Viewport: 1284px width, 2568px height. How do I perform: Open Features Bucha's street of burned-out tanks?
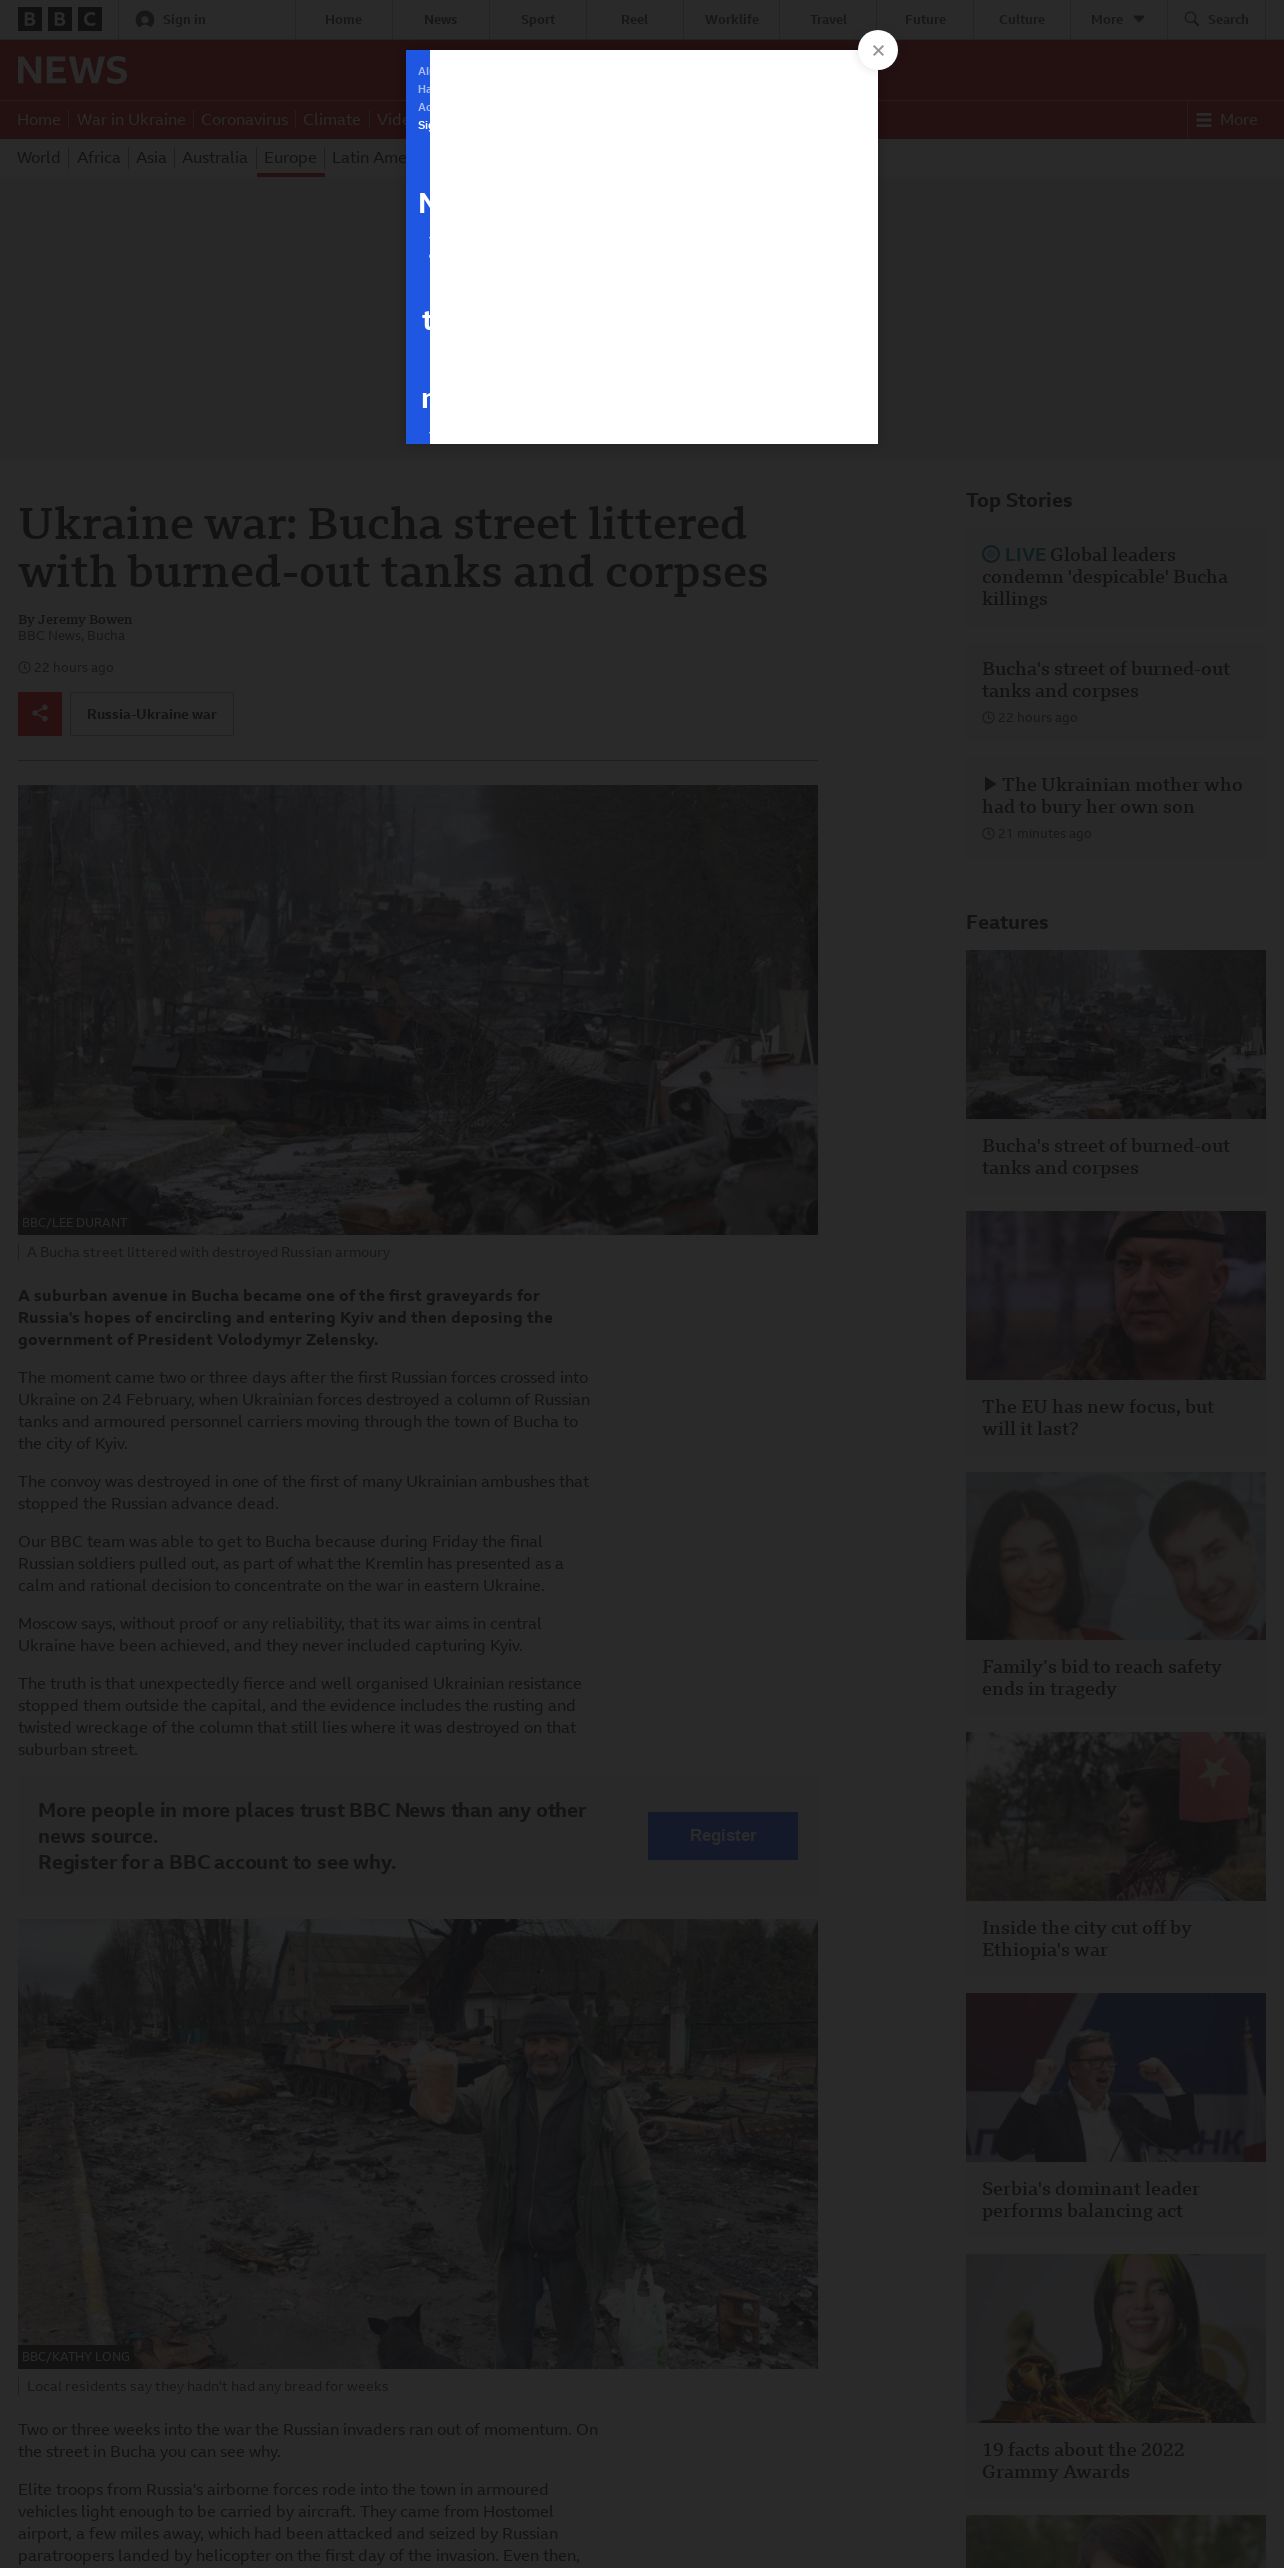point(1106,1157)
